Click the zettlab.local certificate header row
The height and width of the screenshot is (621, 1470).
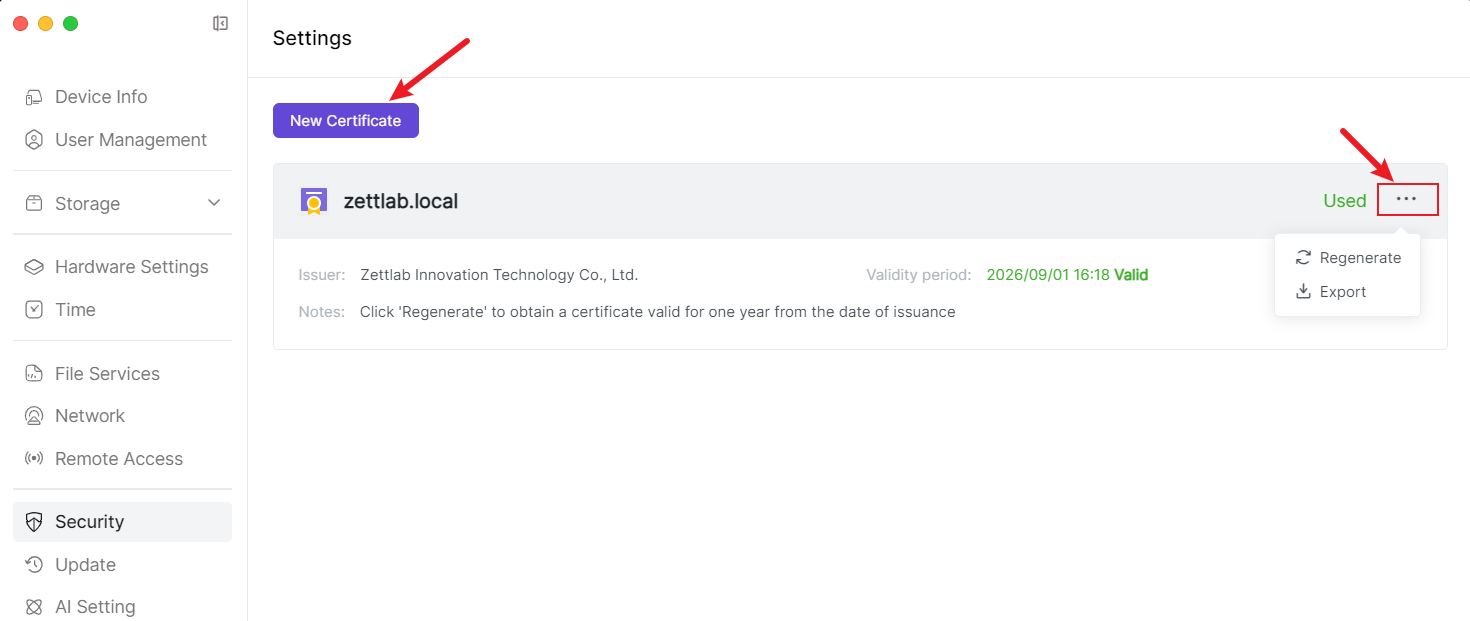click(x=800, y=201)
